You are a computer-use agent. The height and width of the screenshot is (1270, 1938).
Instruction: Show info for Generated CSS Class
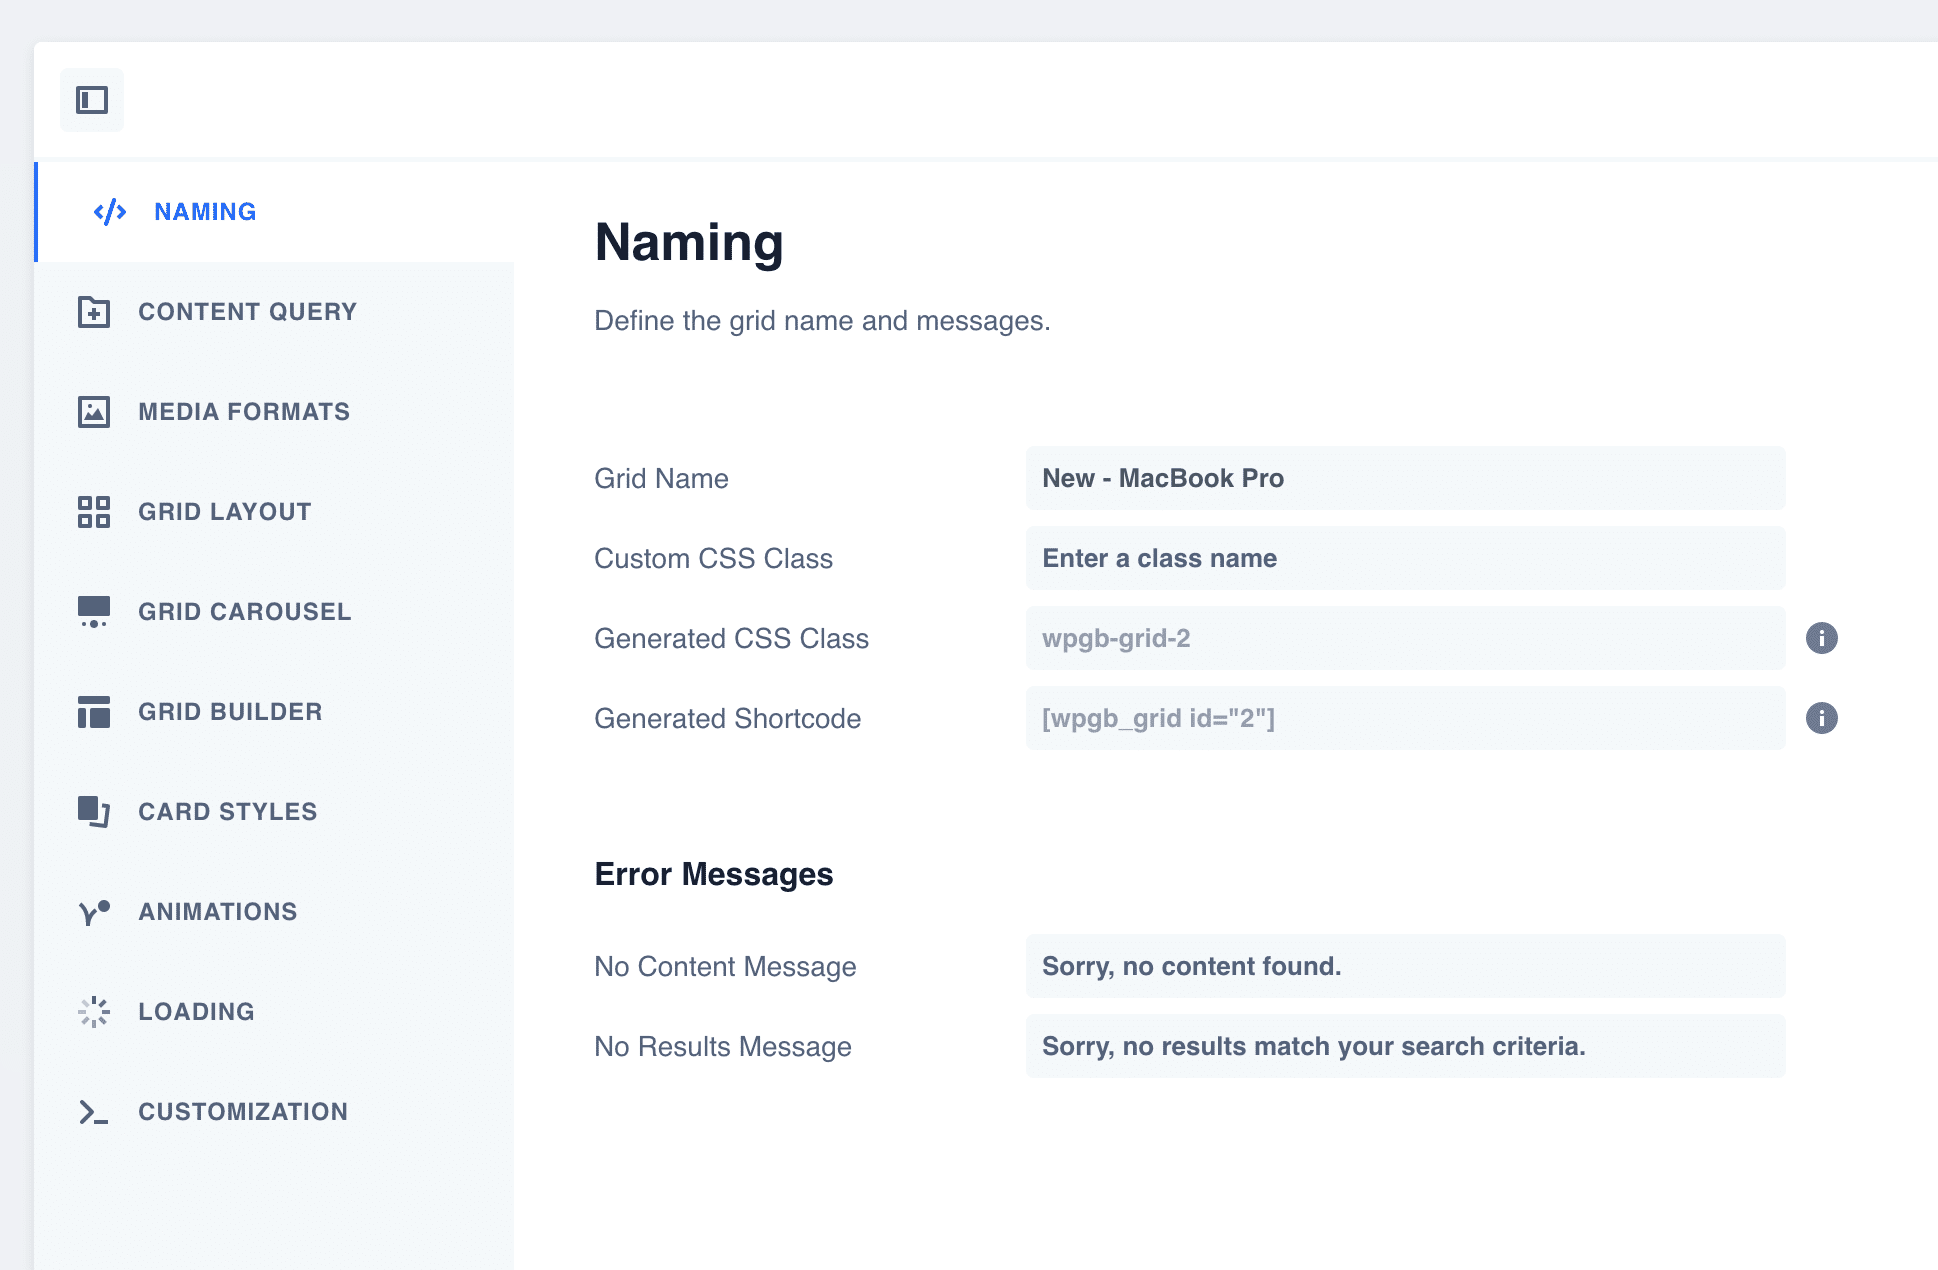click(1822, 638)
